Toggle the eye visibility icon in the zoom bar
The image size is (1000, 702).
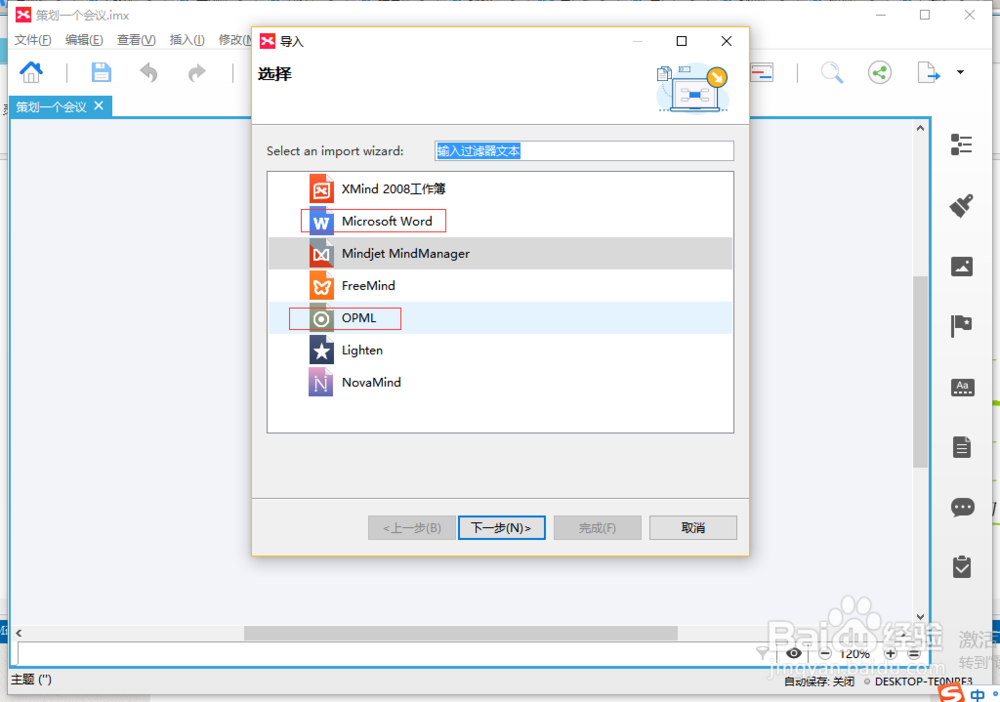(x=793, y=653)
